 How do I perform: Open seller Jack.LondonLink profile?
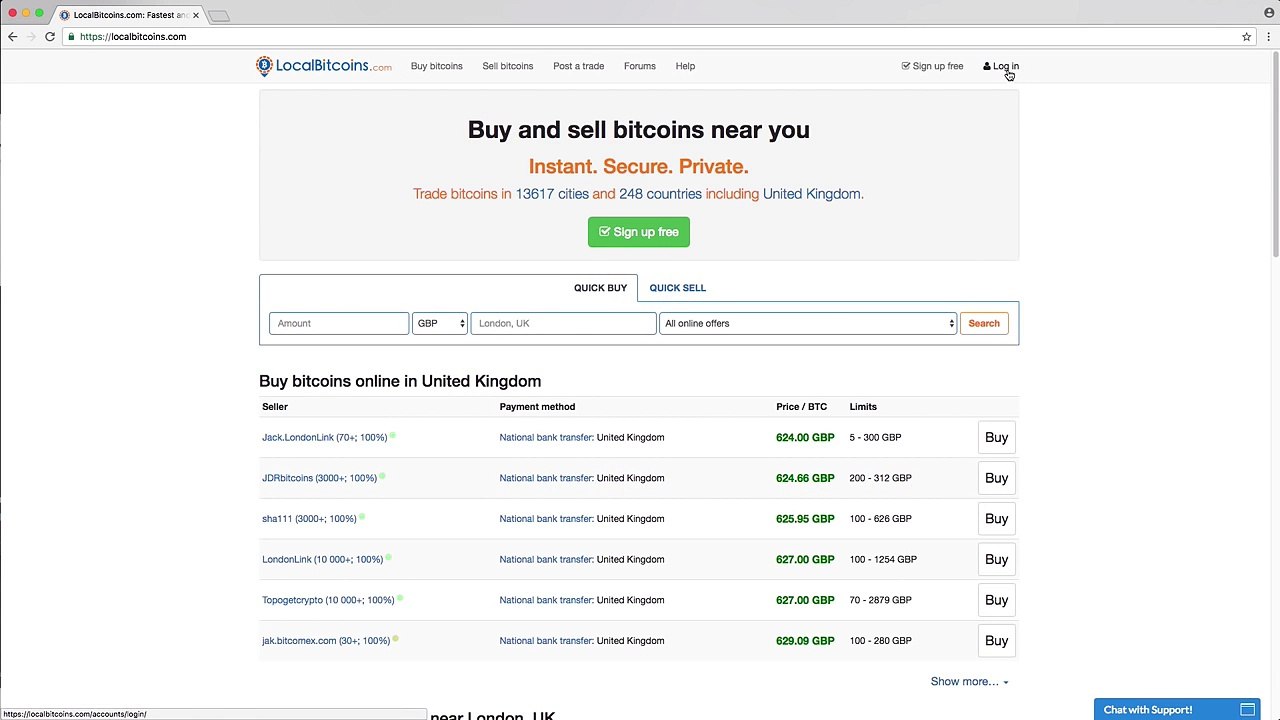coord(324,437)
